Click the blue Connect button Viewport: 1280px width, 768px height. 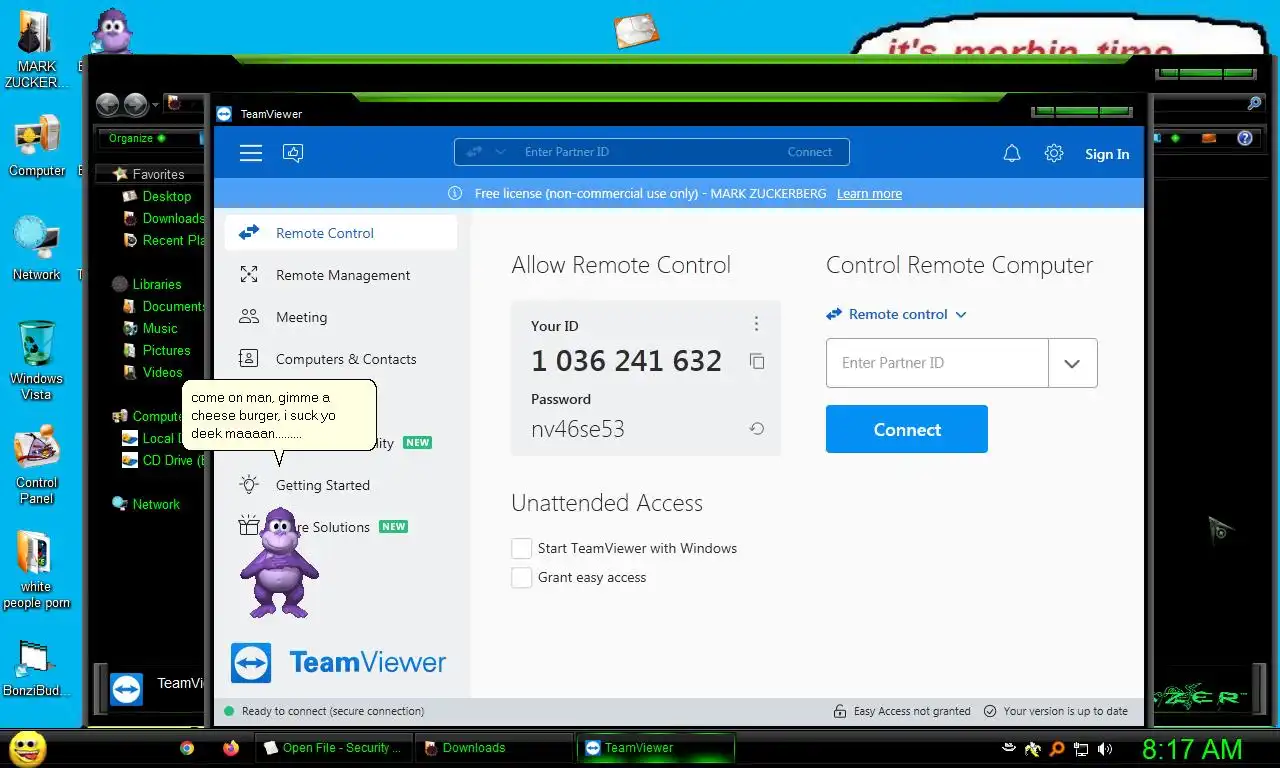point(907,429)
